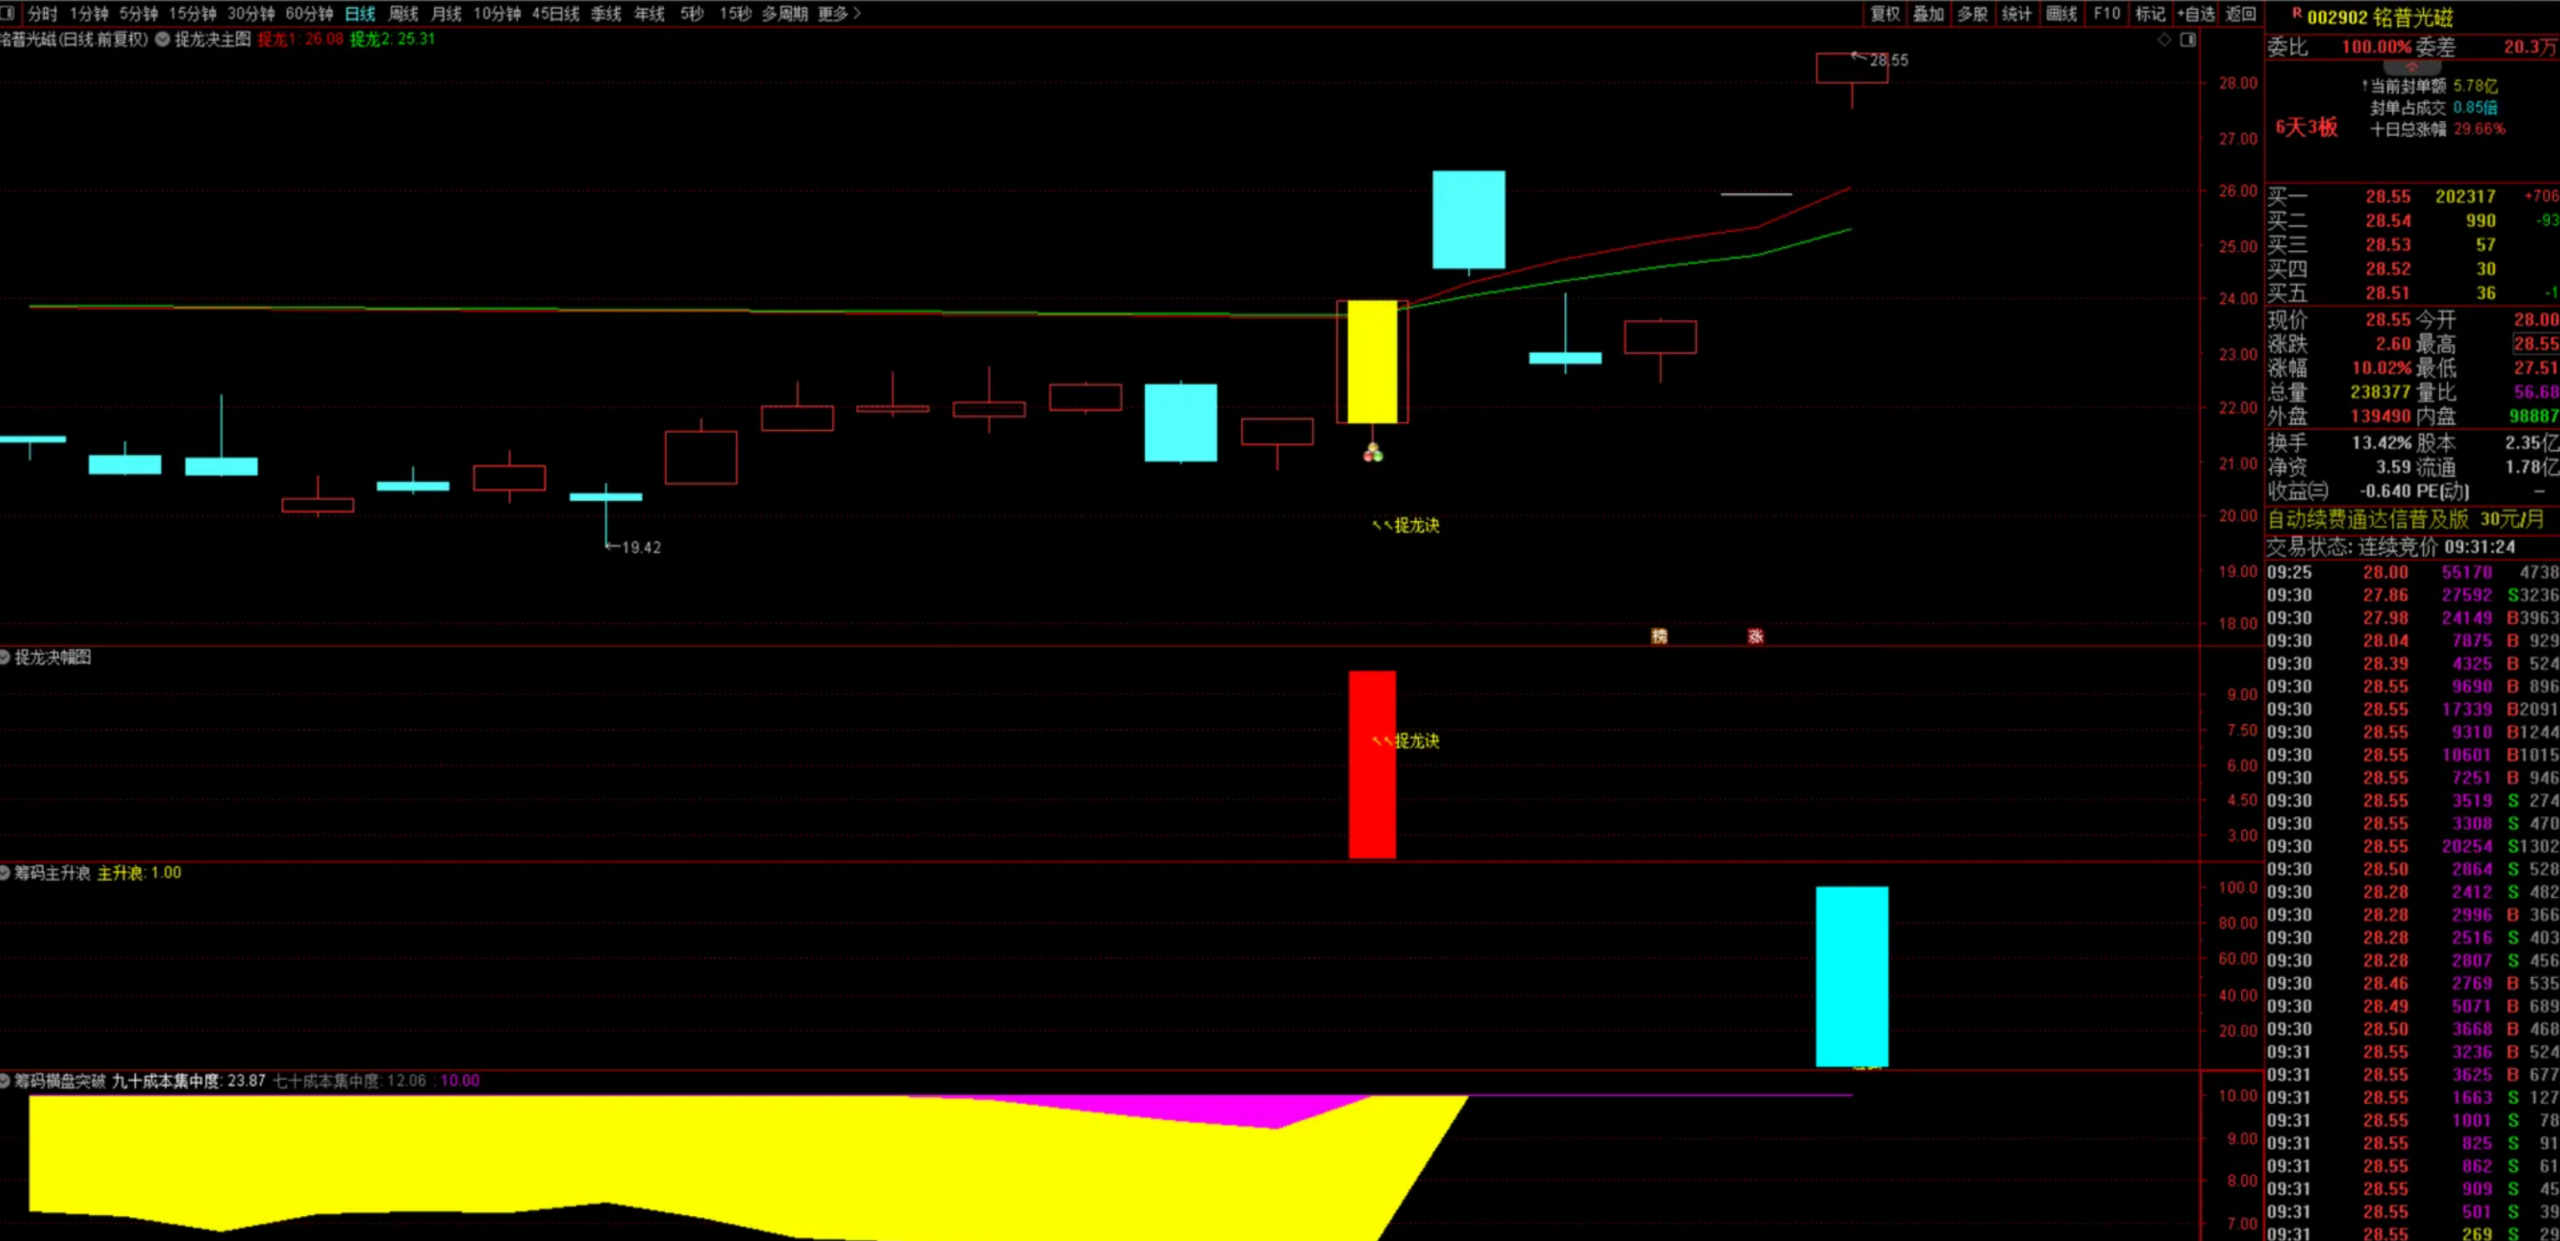Click the colored ball marker under the yellow candle

pos(1373,454)
